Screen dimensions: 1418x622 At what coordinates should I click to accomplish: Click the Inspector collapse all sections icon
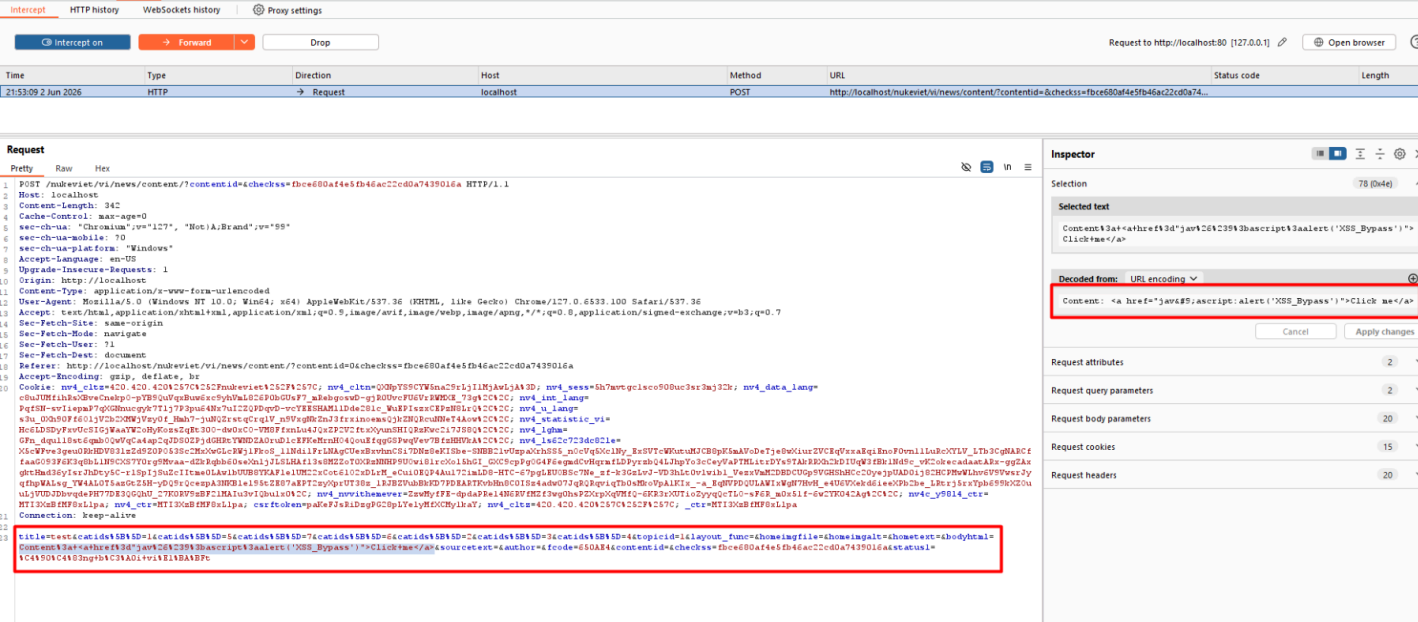click(x=1380, y=154)
